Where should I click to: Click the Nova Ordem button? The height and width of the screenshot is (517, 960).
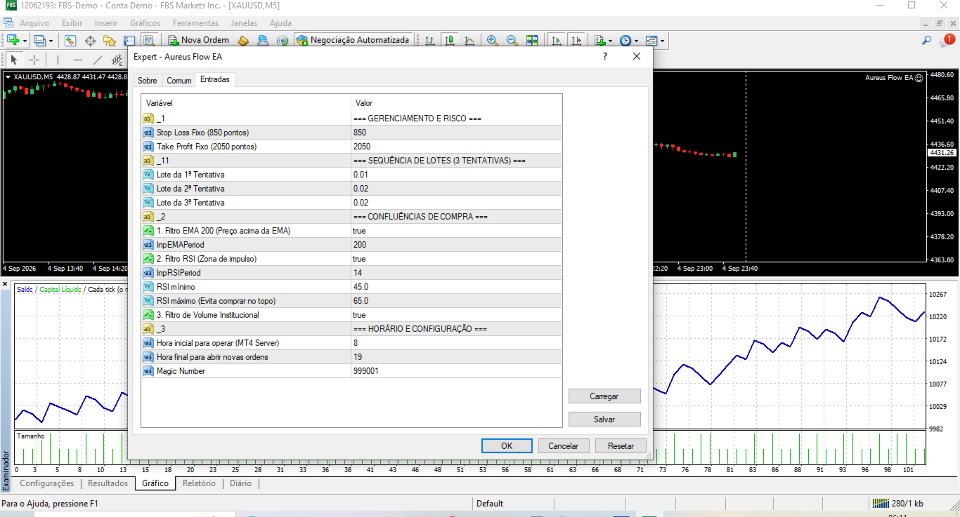tap(199, 40)
